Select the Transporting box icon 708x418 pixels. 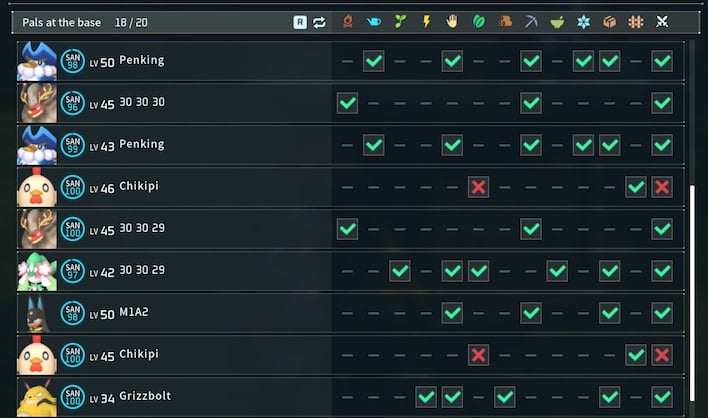pos(609,21)
